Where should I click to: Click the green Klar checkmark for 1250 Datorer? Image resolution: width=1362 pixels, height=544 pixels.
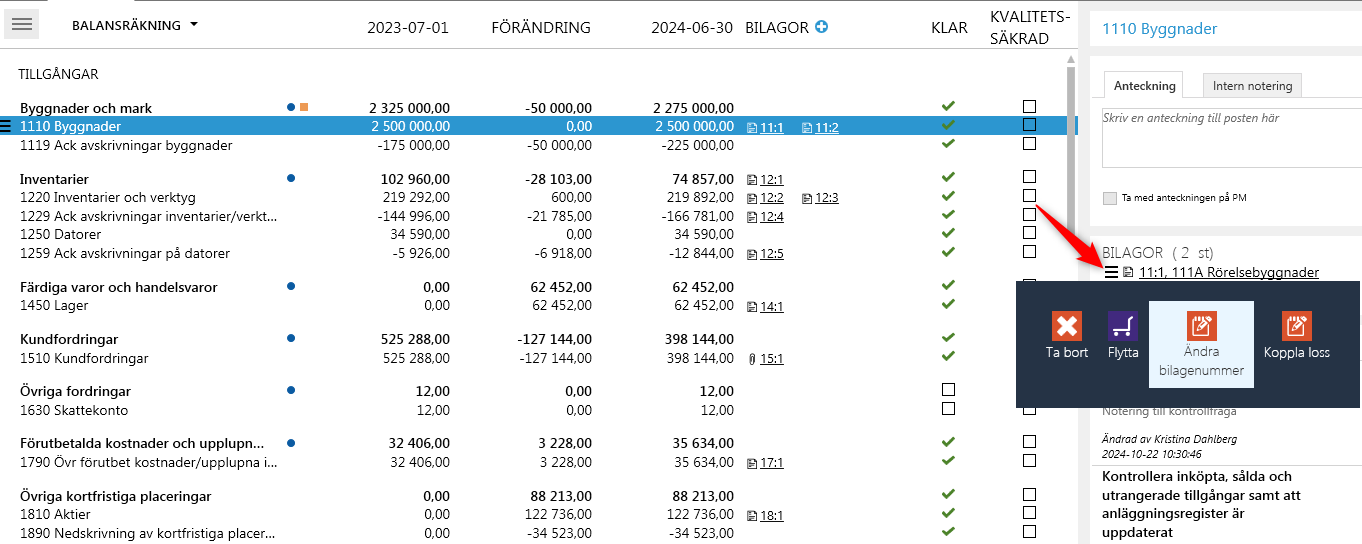coord(948,233)
